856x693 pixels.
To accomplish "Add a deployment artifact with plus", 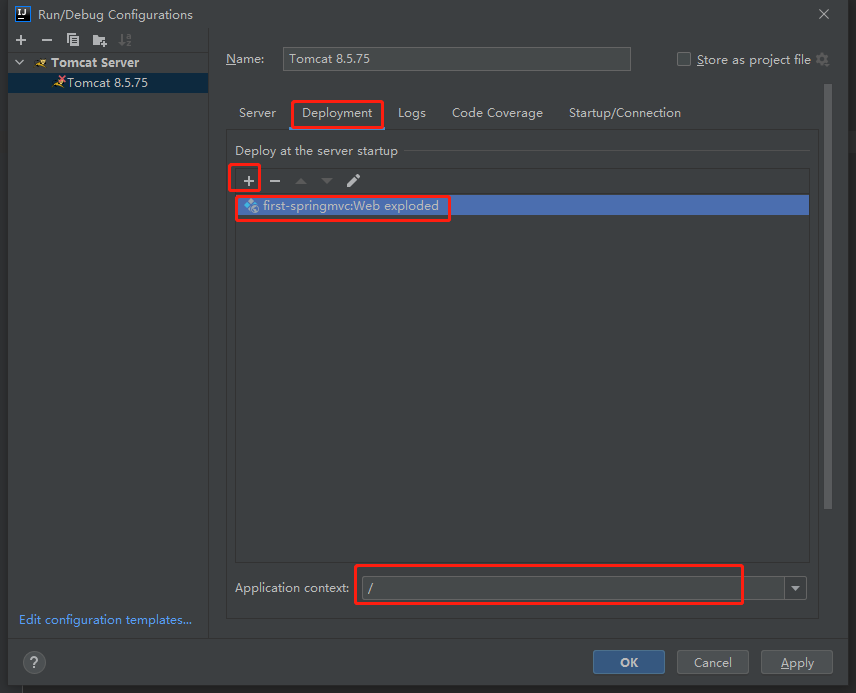I will [x=248, y=181].
